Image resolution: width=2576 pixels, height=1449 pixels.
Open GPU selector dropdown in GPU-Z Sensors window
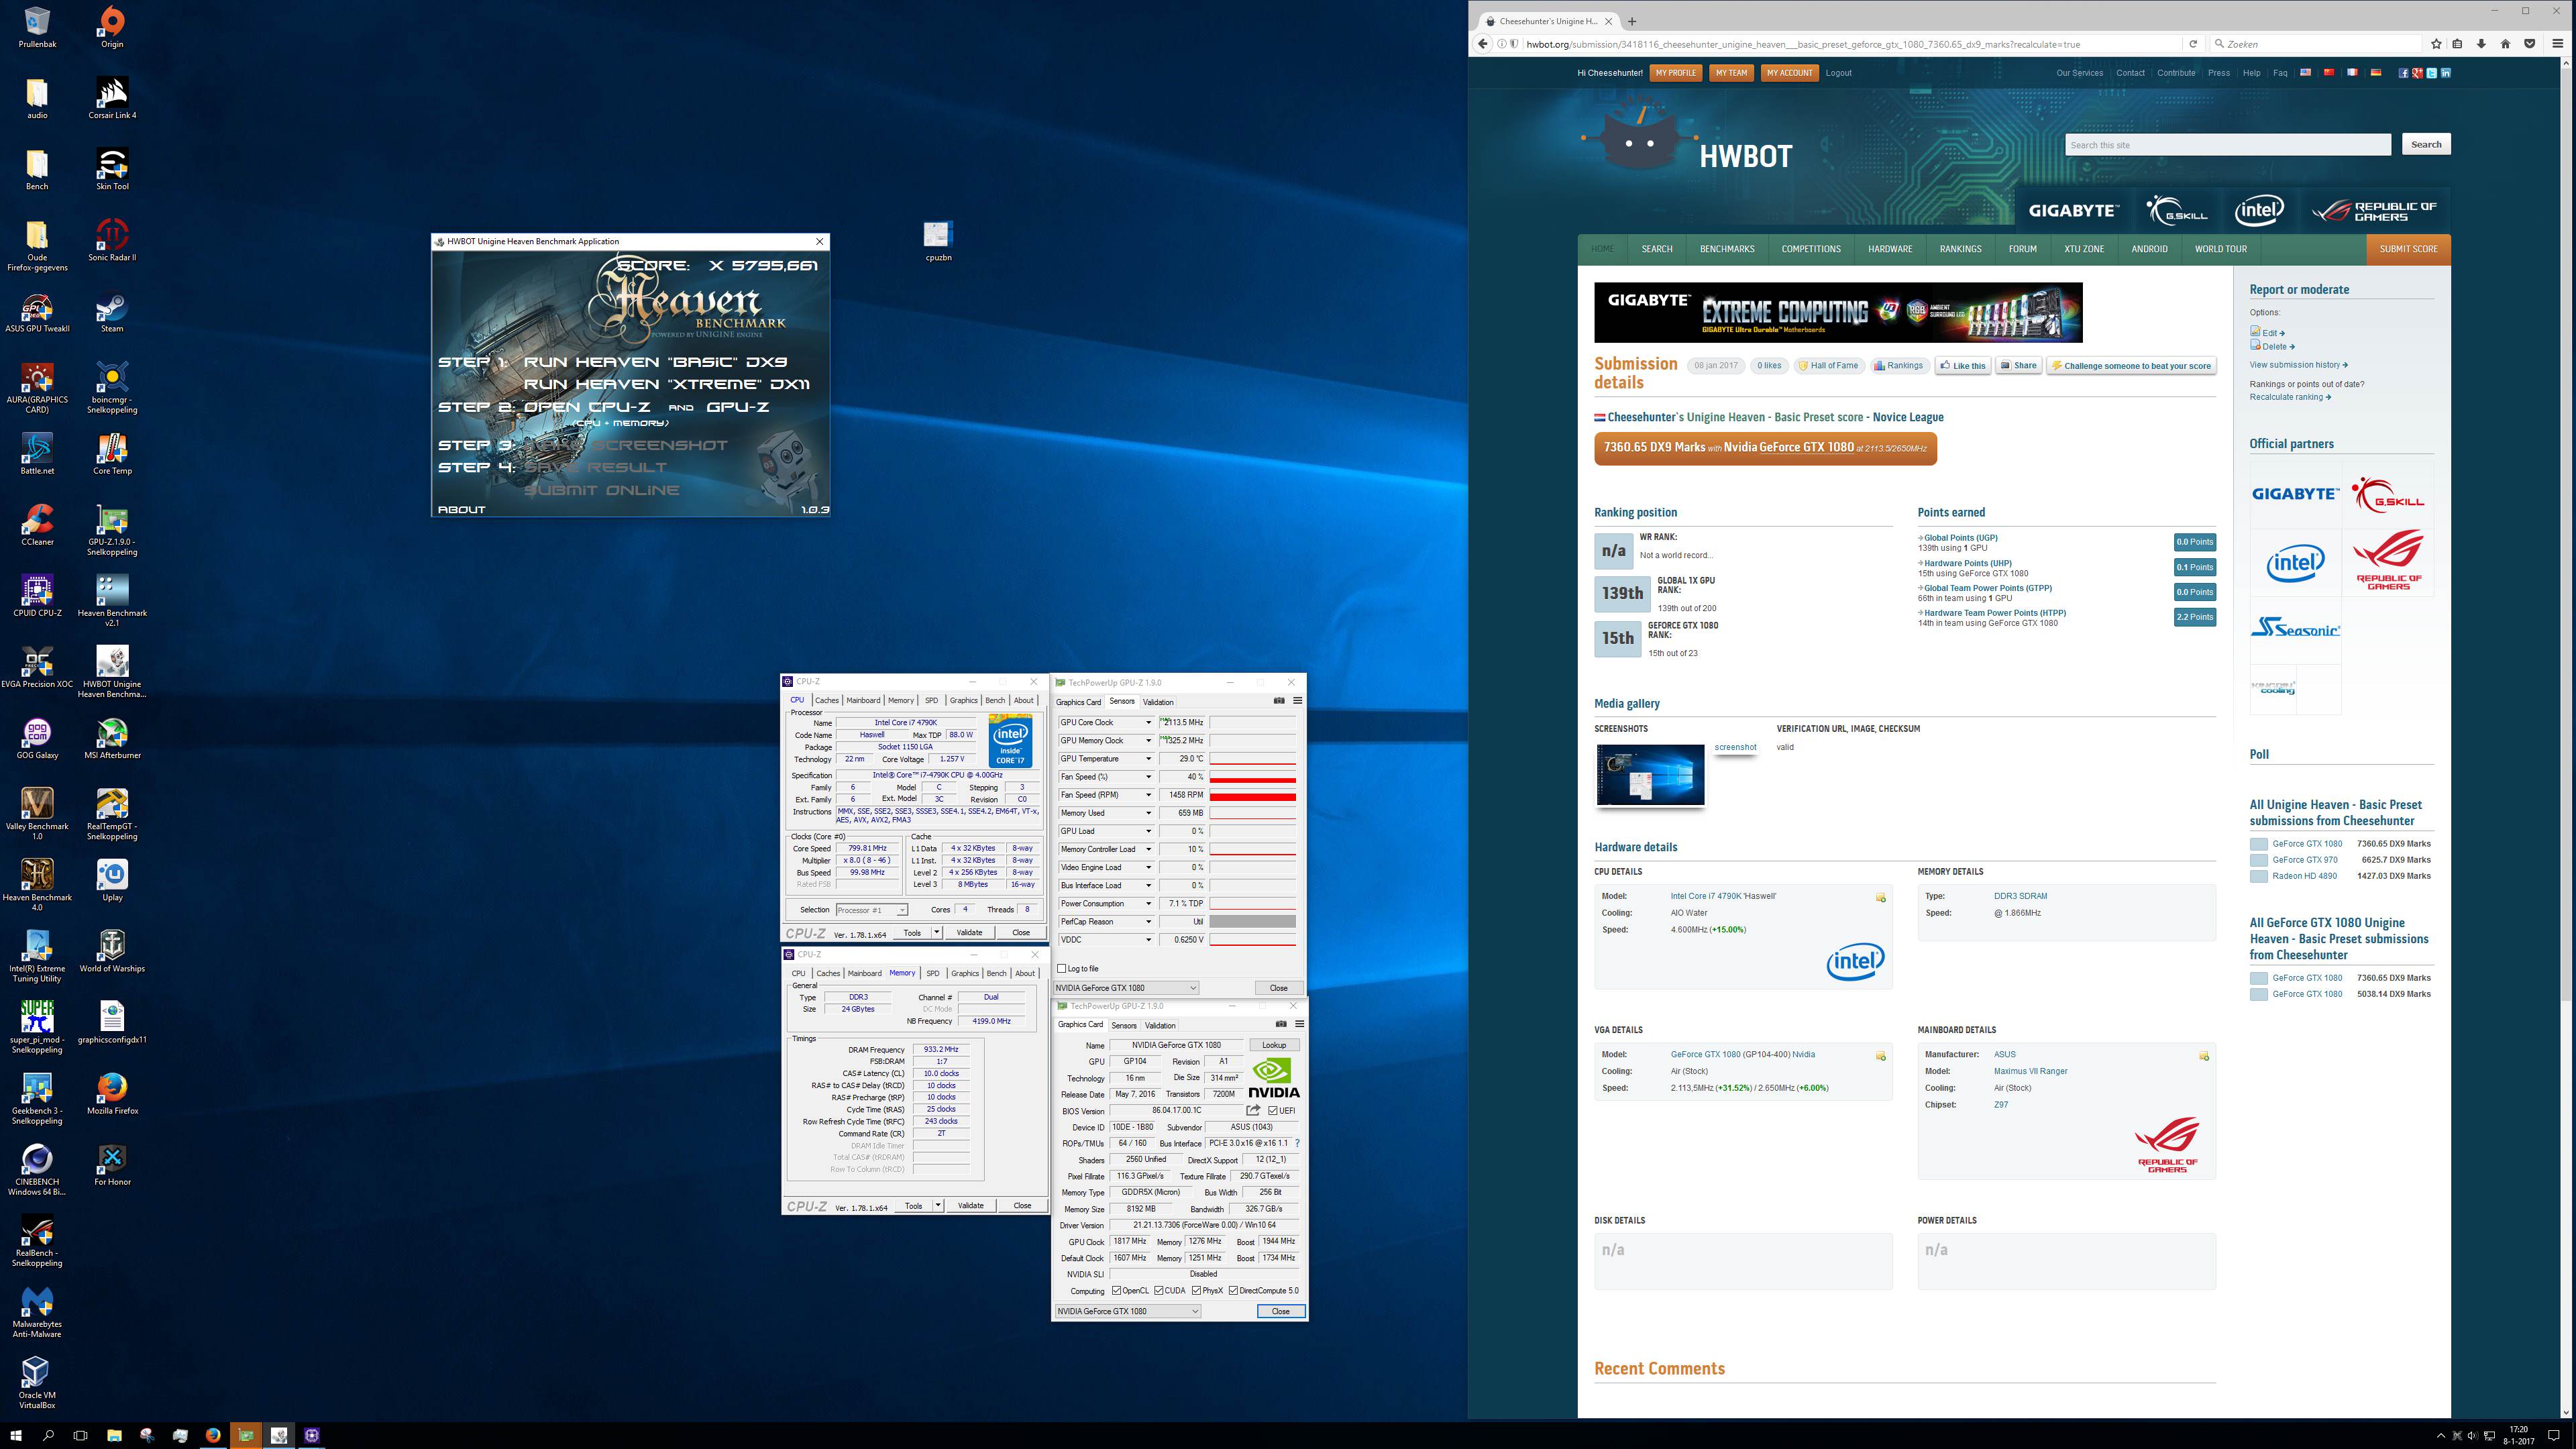1126,988
